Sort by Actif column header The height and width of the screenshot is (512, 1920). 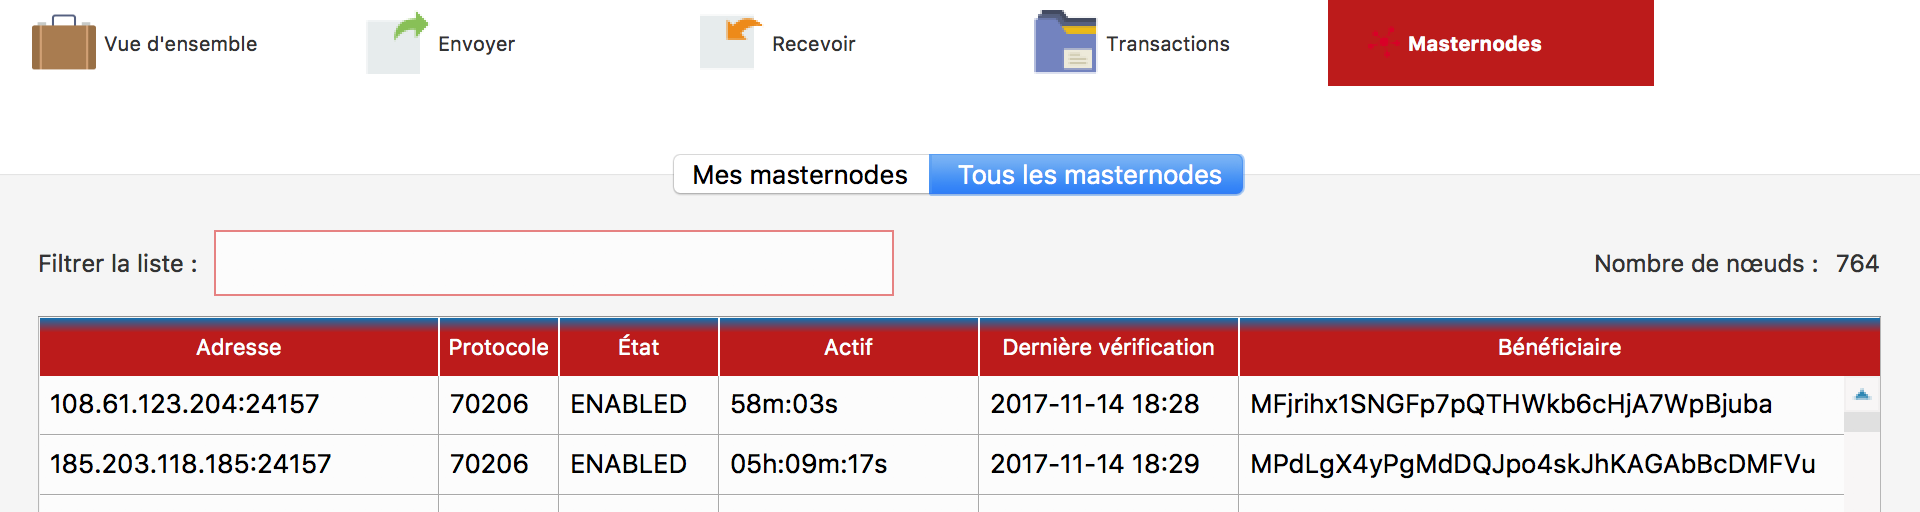pyautogui.click(x=849, y=347)
